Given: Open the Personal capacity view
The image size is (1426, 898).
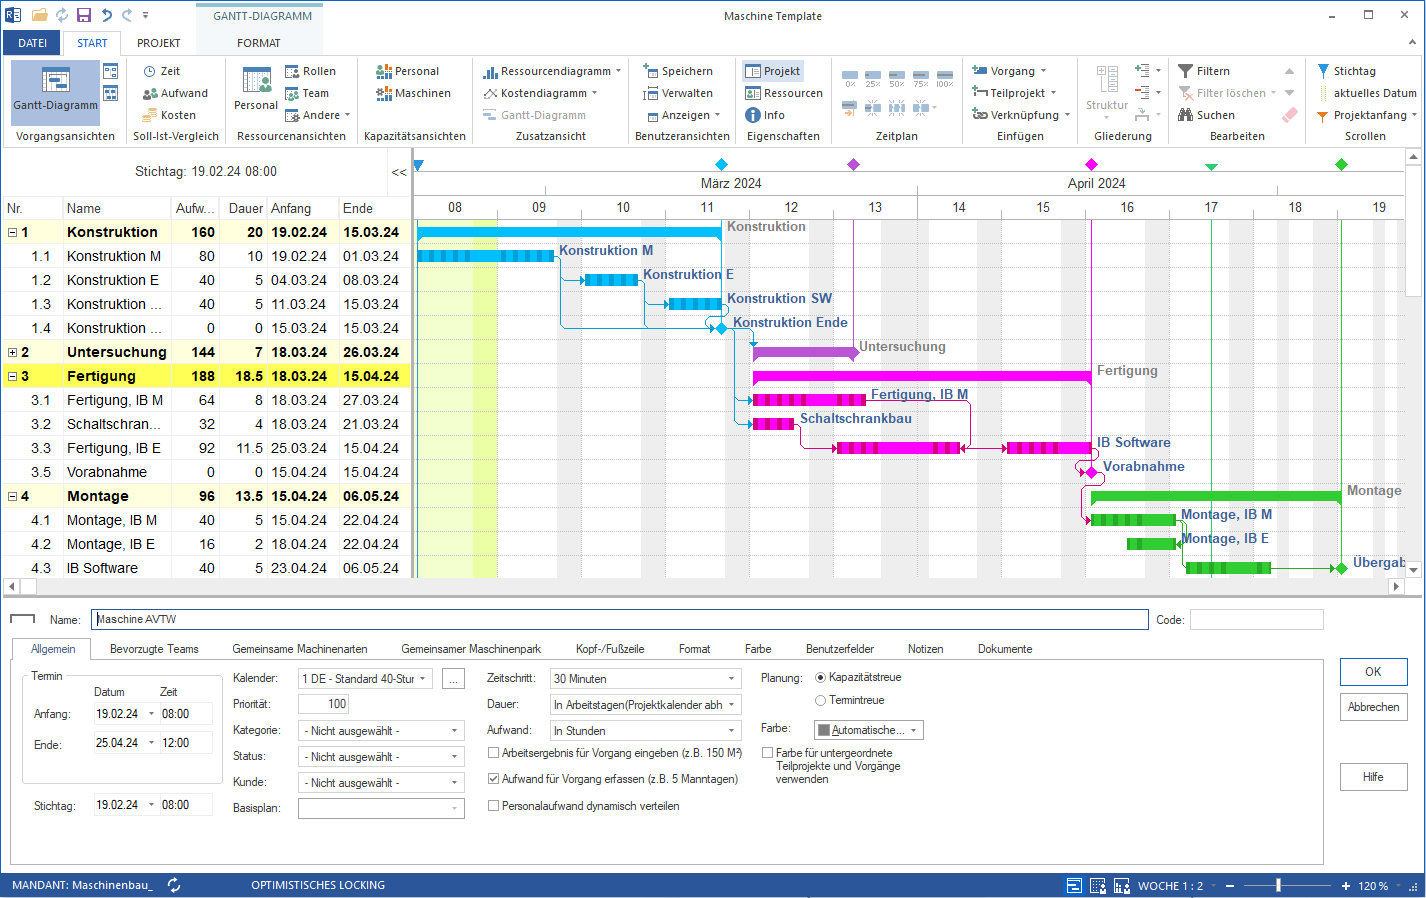Looking at the screenshot, I should (x=407, y=71).
